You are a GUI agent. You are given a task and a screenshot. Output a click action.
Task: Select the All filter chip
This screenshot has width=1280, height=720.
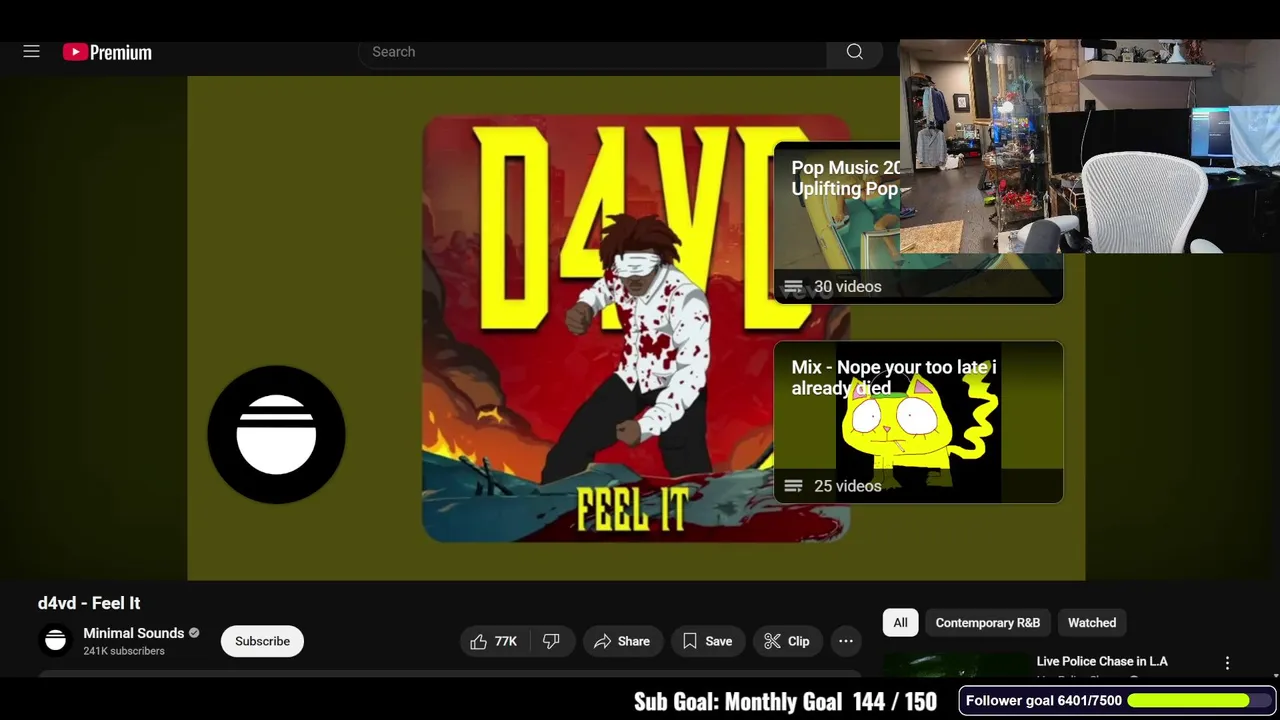(900, 622)
